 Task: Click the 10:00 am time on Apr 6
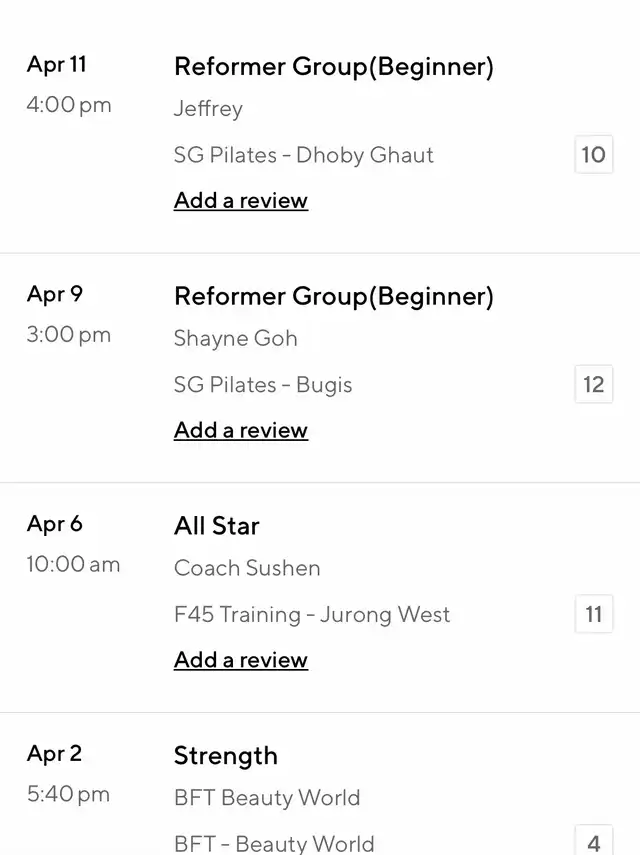(x=73, y=564)
